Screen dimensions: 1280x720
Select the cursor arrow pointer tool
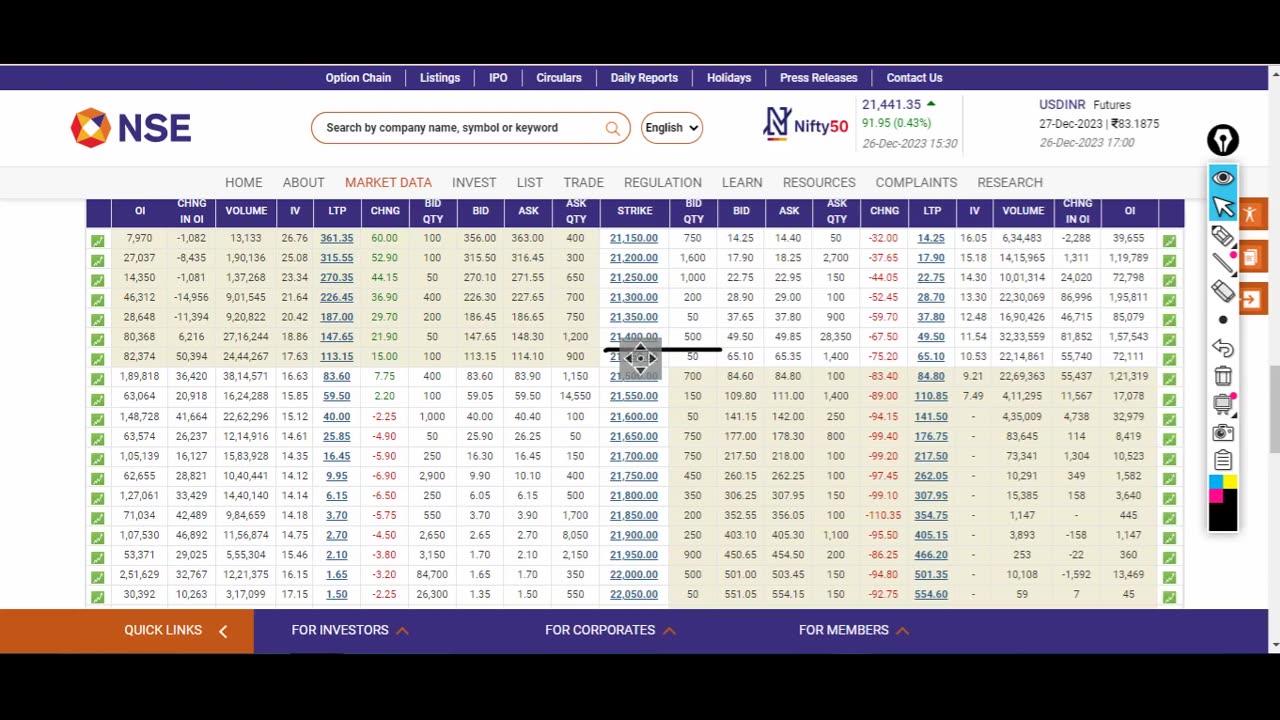pos(1223,207)
